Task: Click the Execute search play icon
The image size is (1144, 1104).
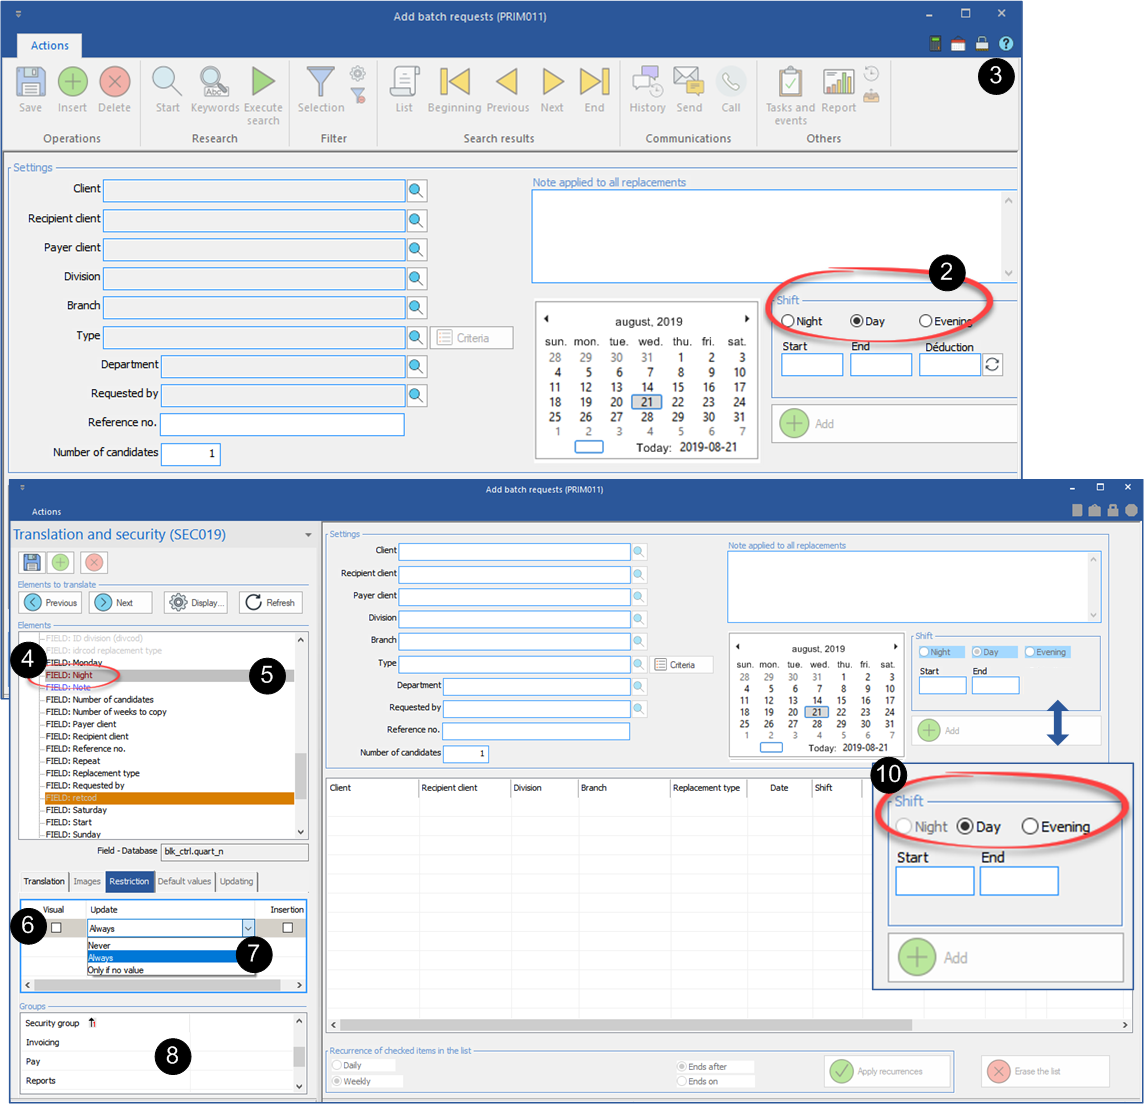Action: 263,82
